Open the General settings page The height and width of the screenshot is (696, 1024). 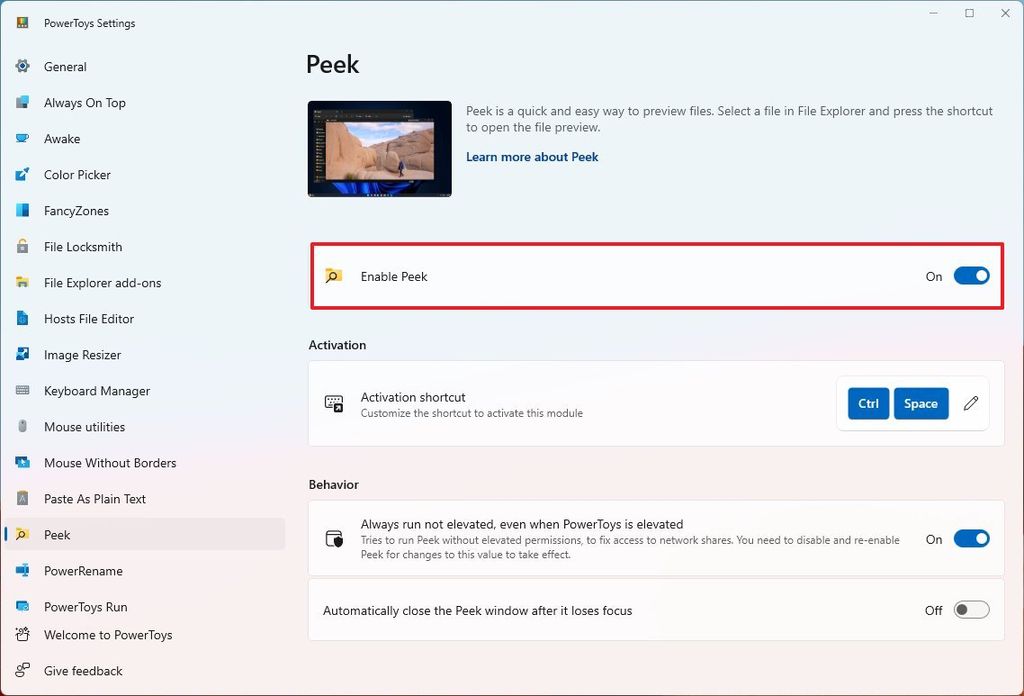point(65,67)
